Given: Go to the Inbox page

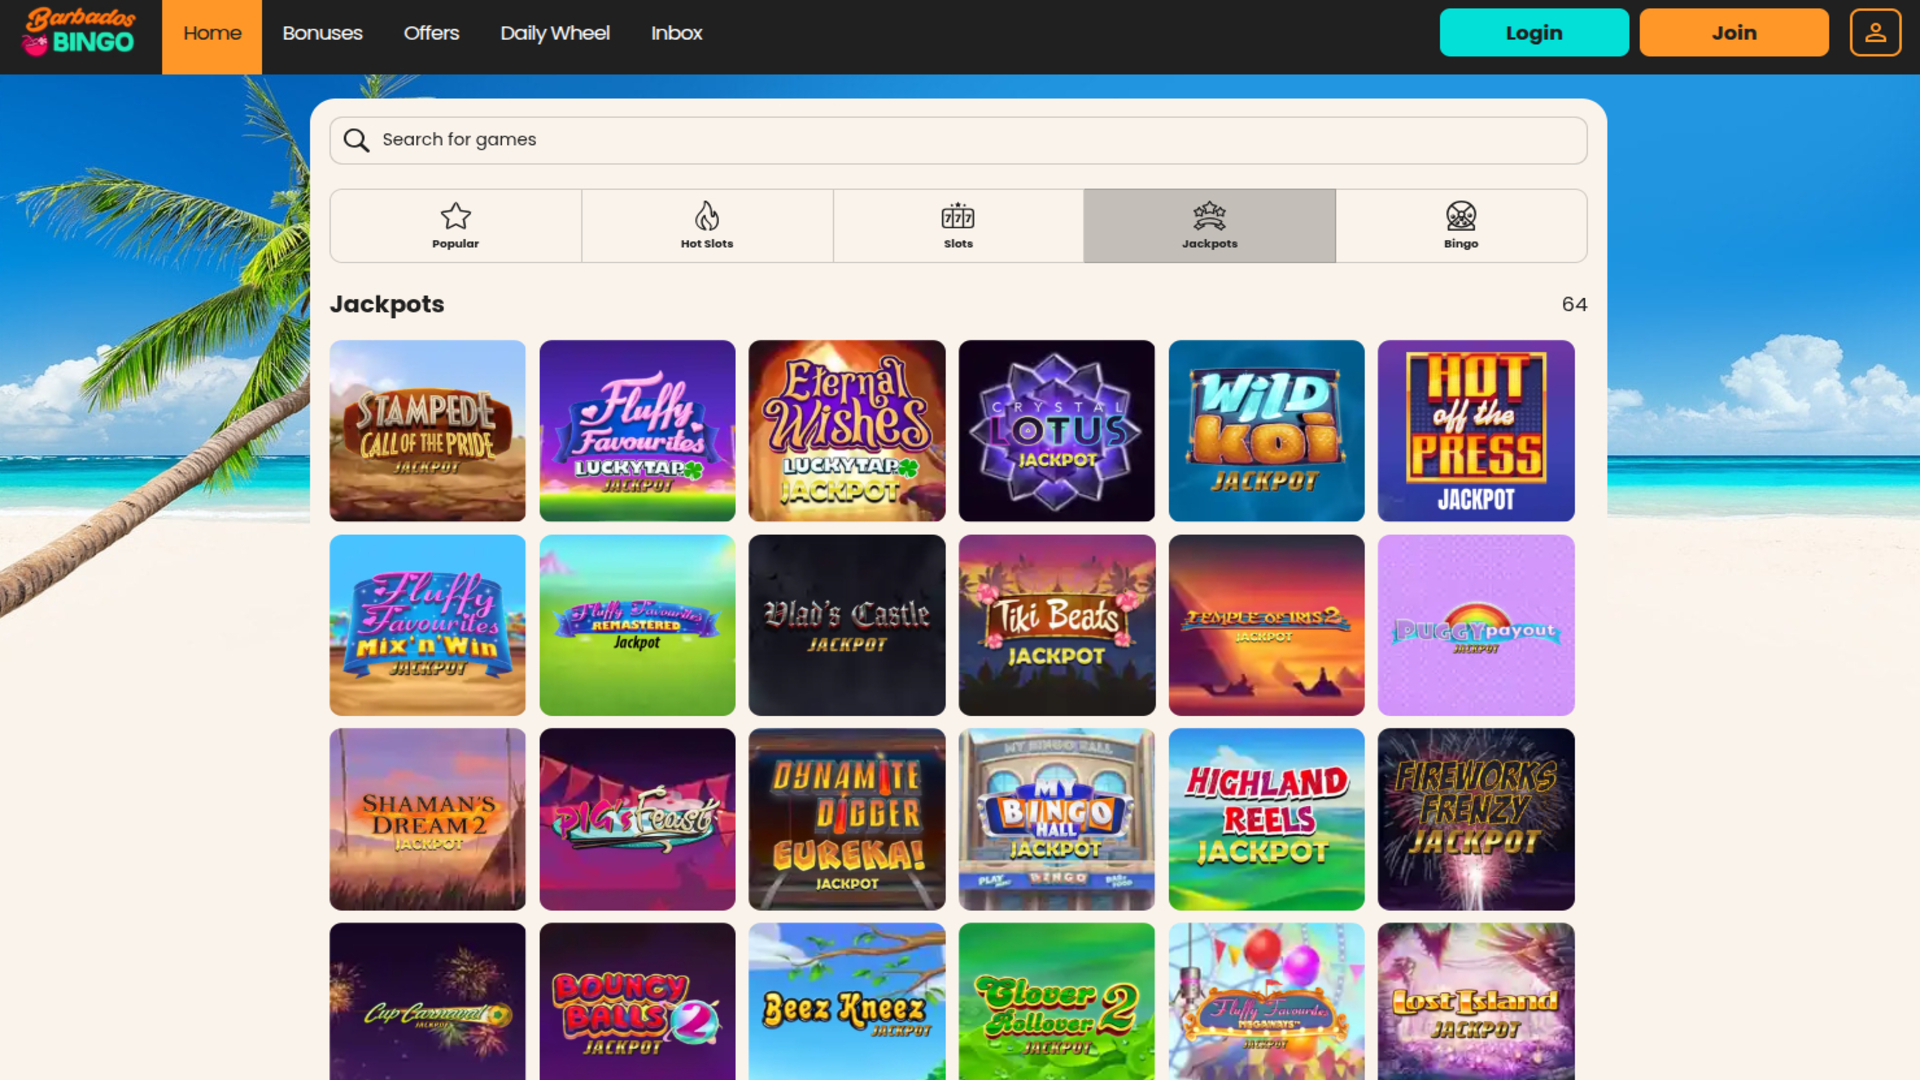Looking at the screenshot, I should pos(676,33).
